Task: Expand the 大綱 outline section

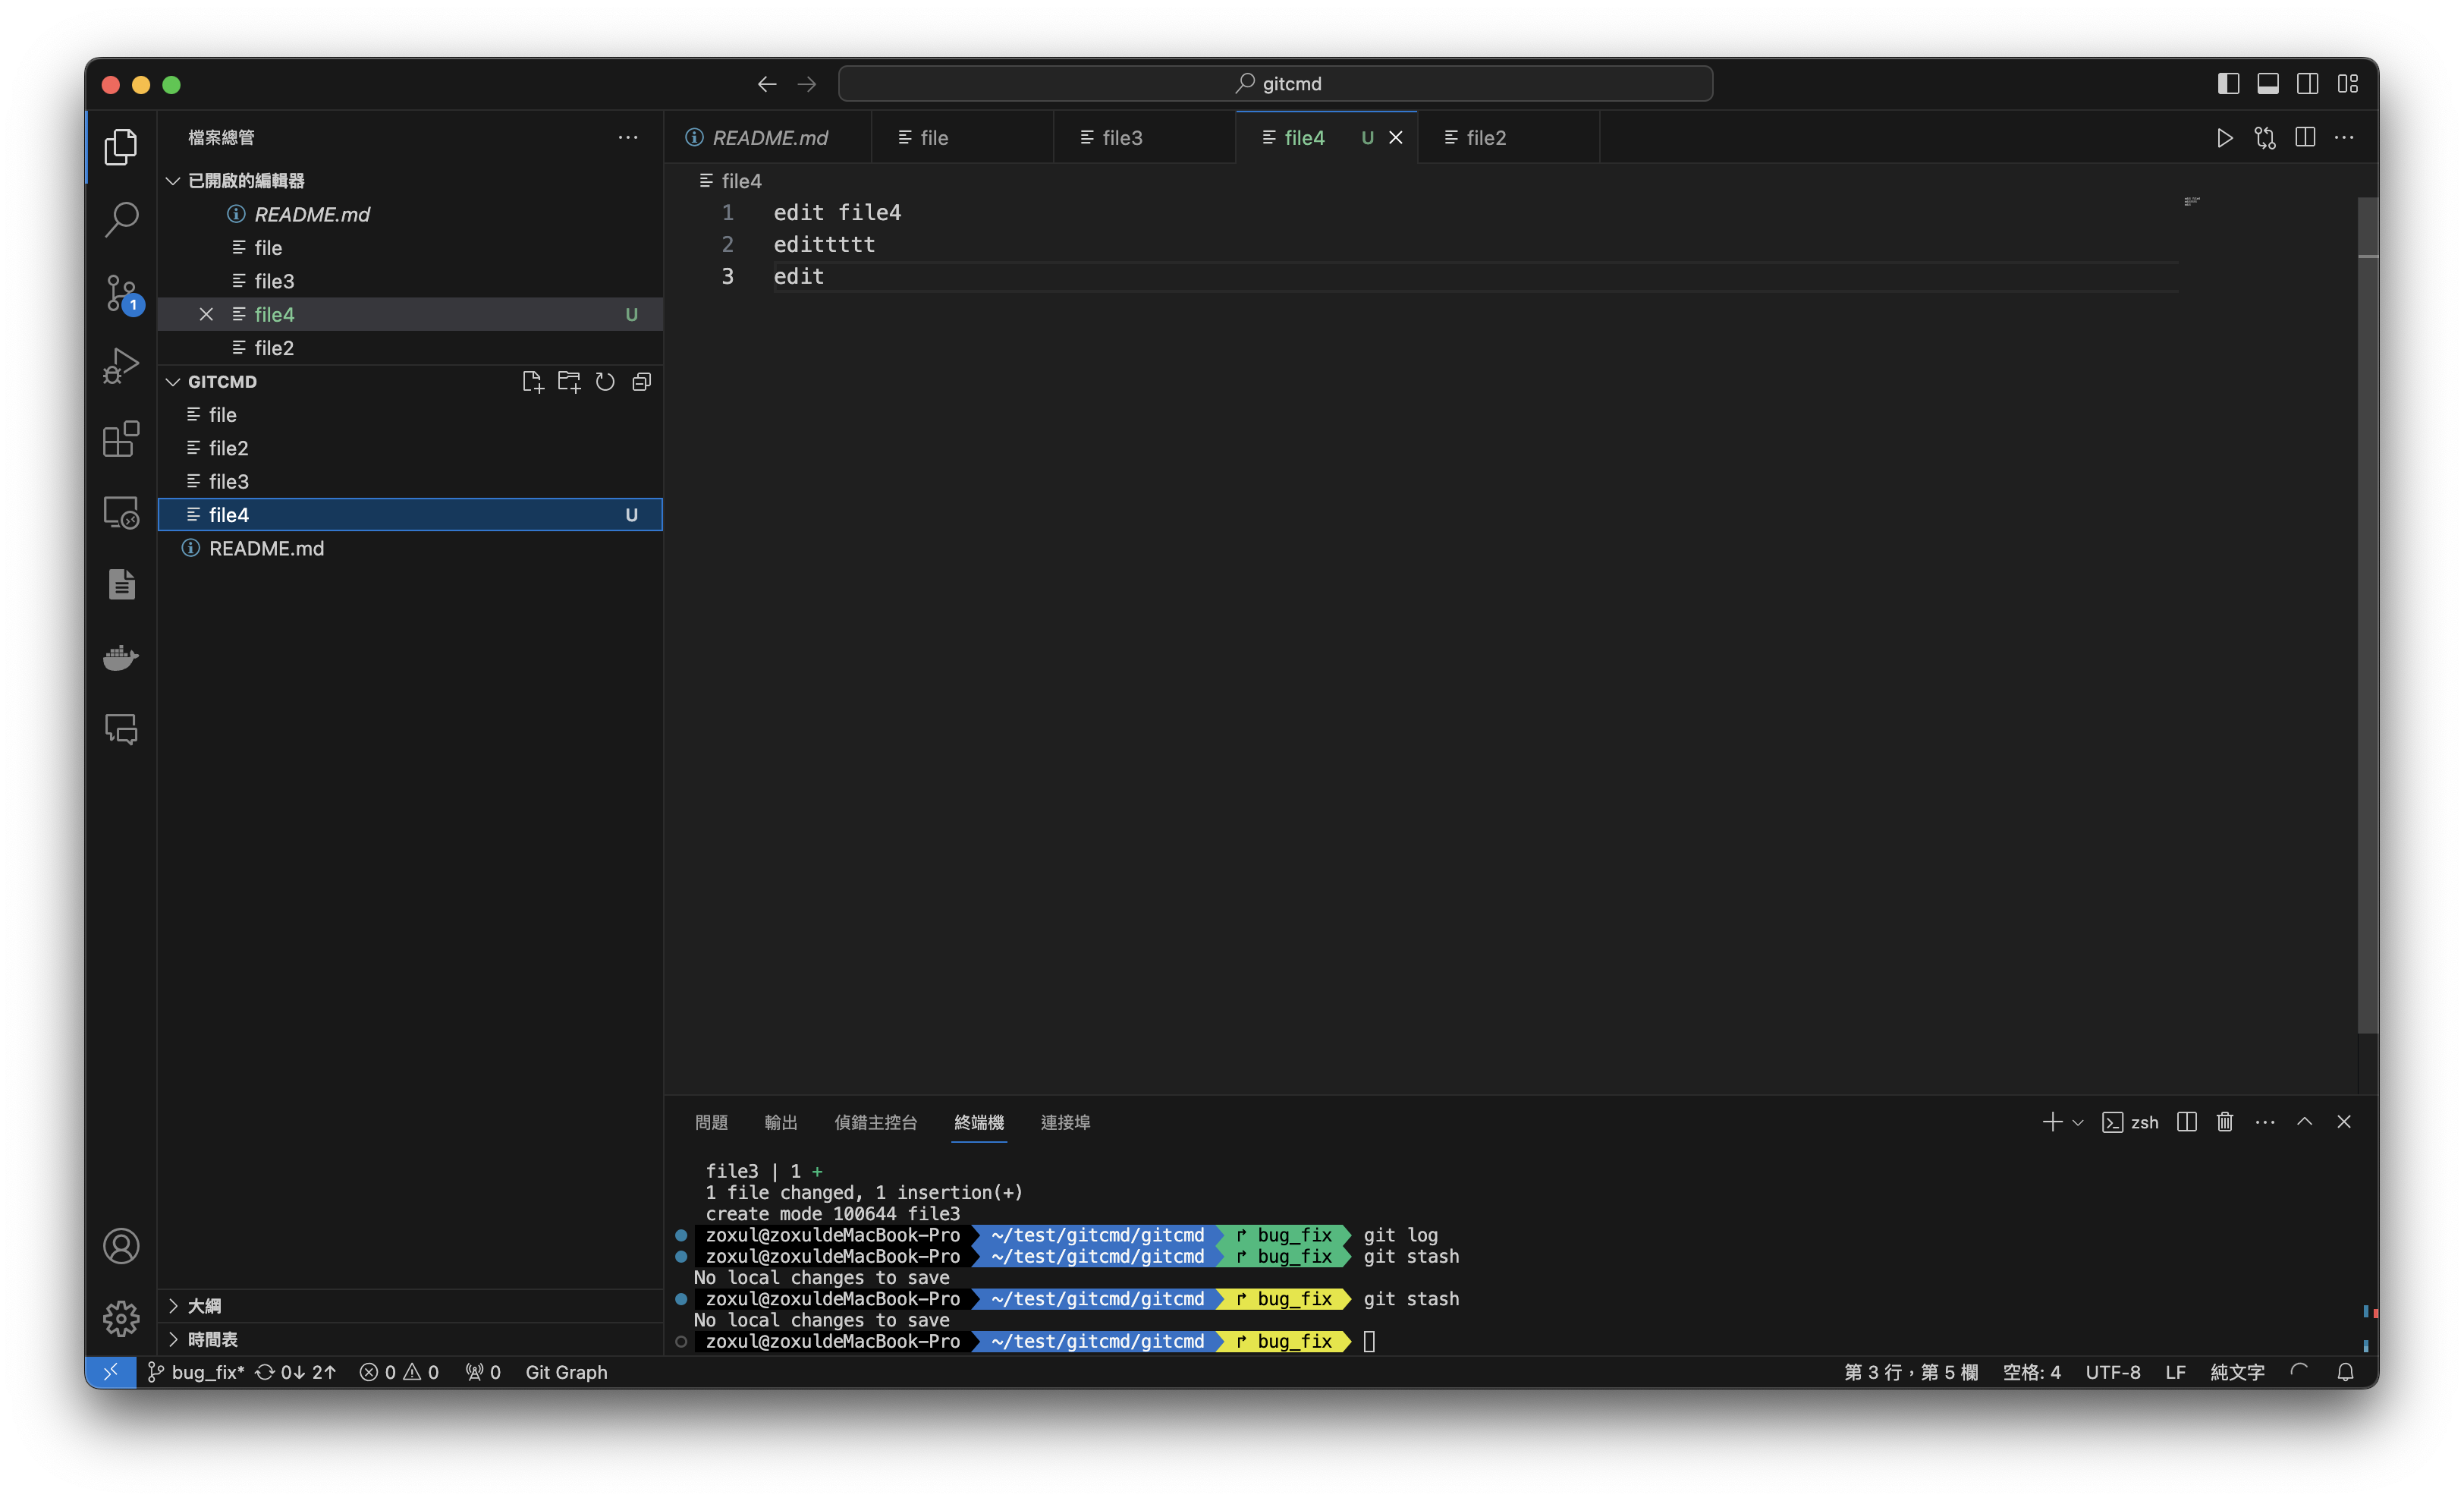Action: pyautogui.click(x=204, y=1306)
